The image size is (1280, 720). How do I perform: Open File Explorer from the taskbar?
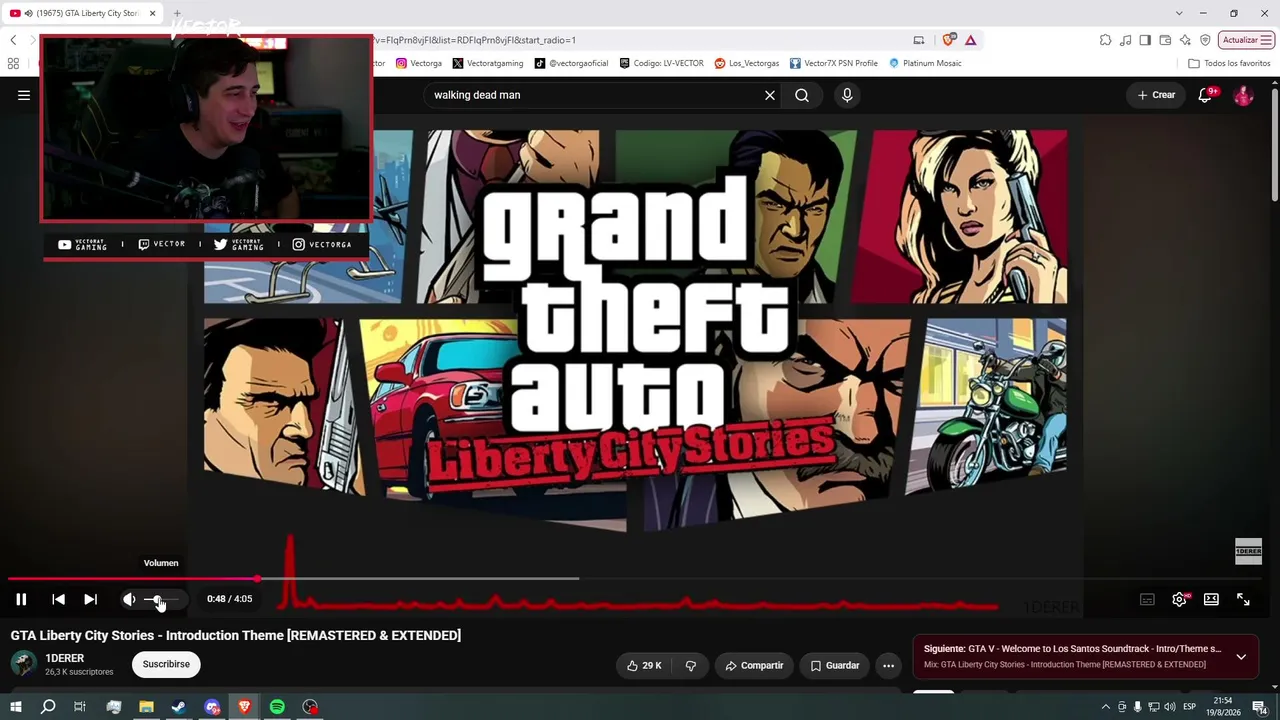coord(146,707)
